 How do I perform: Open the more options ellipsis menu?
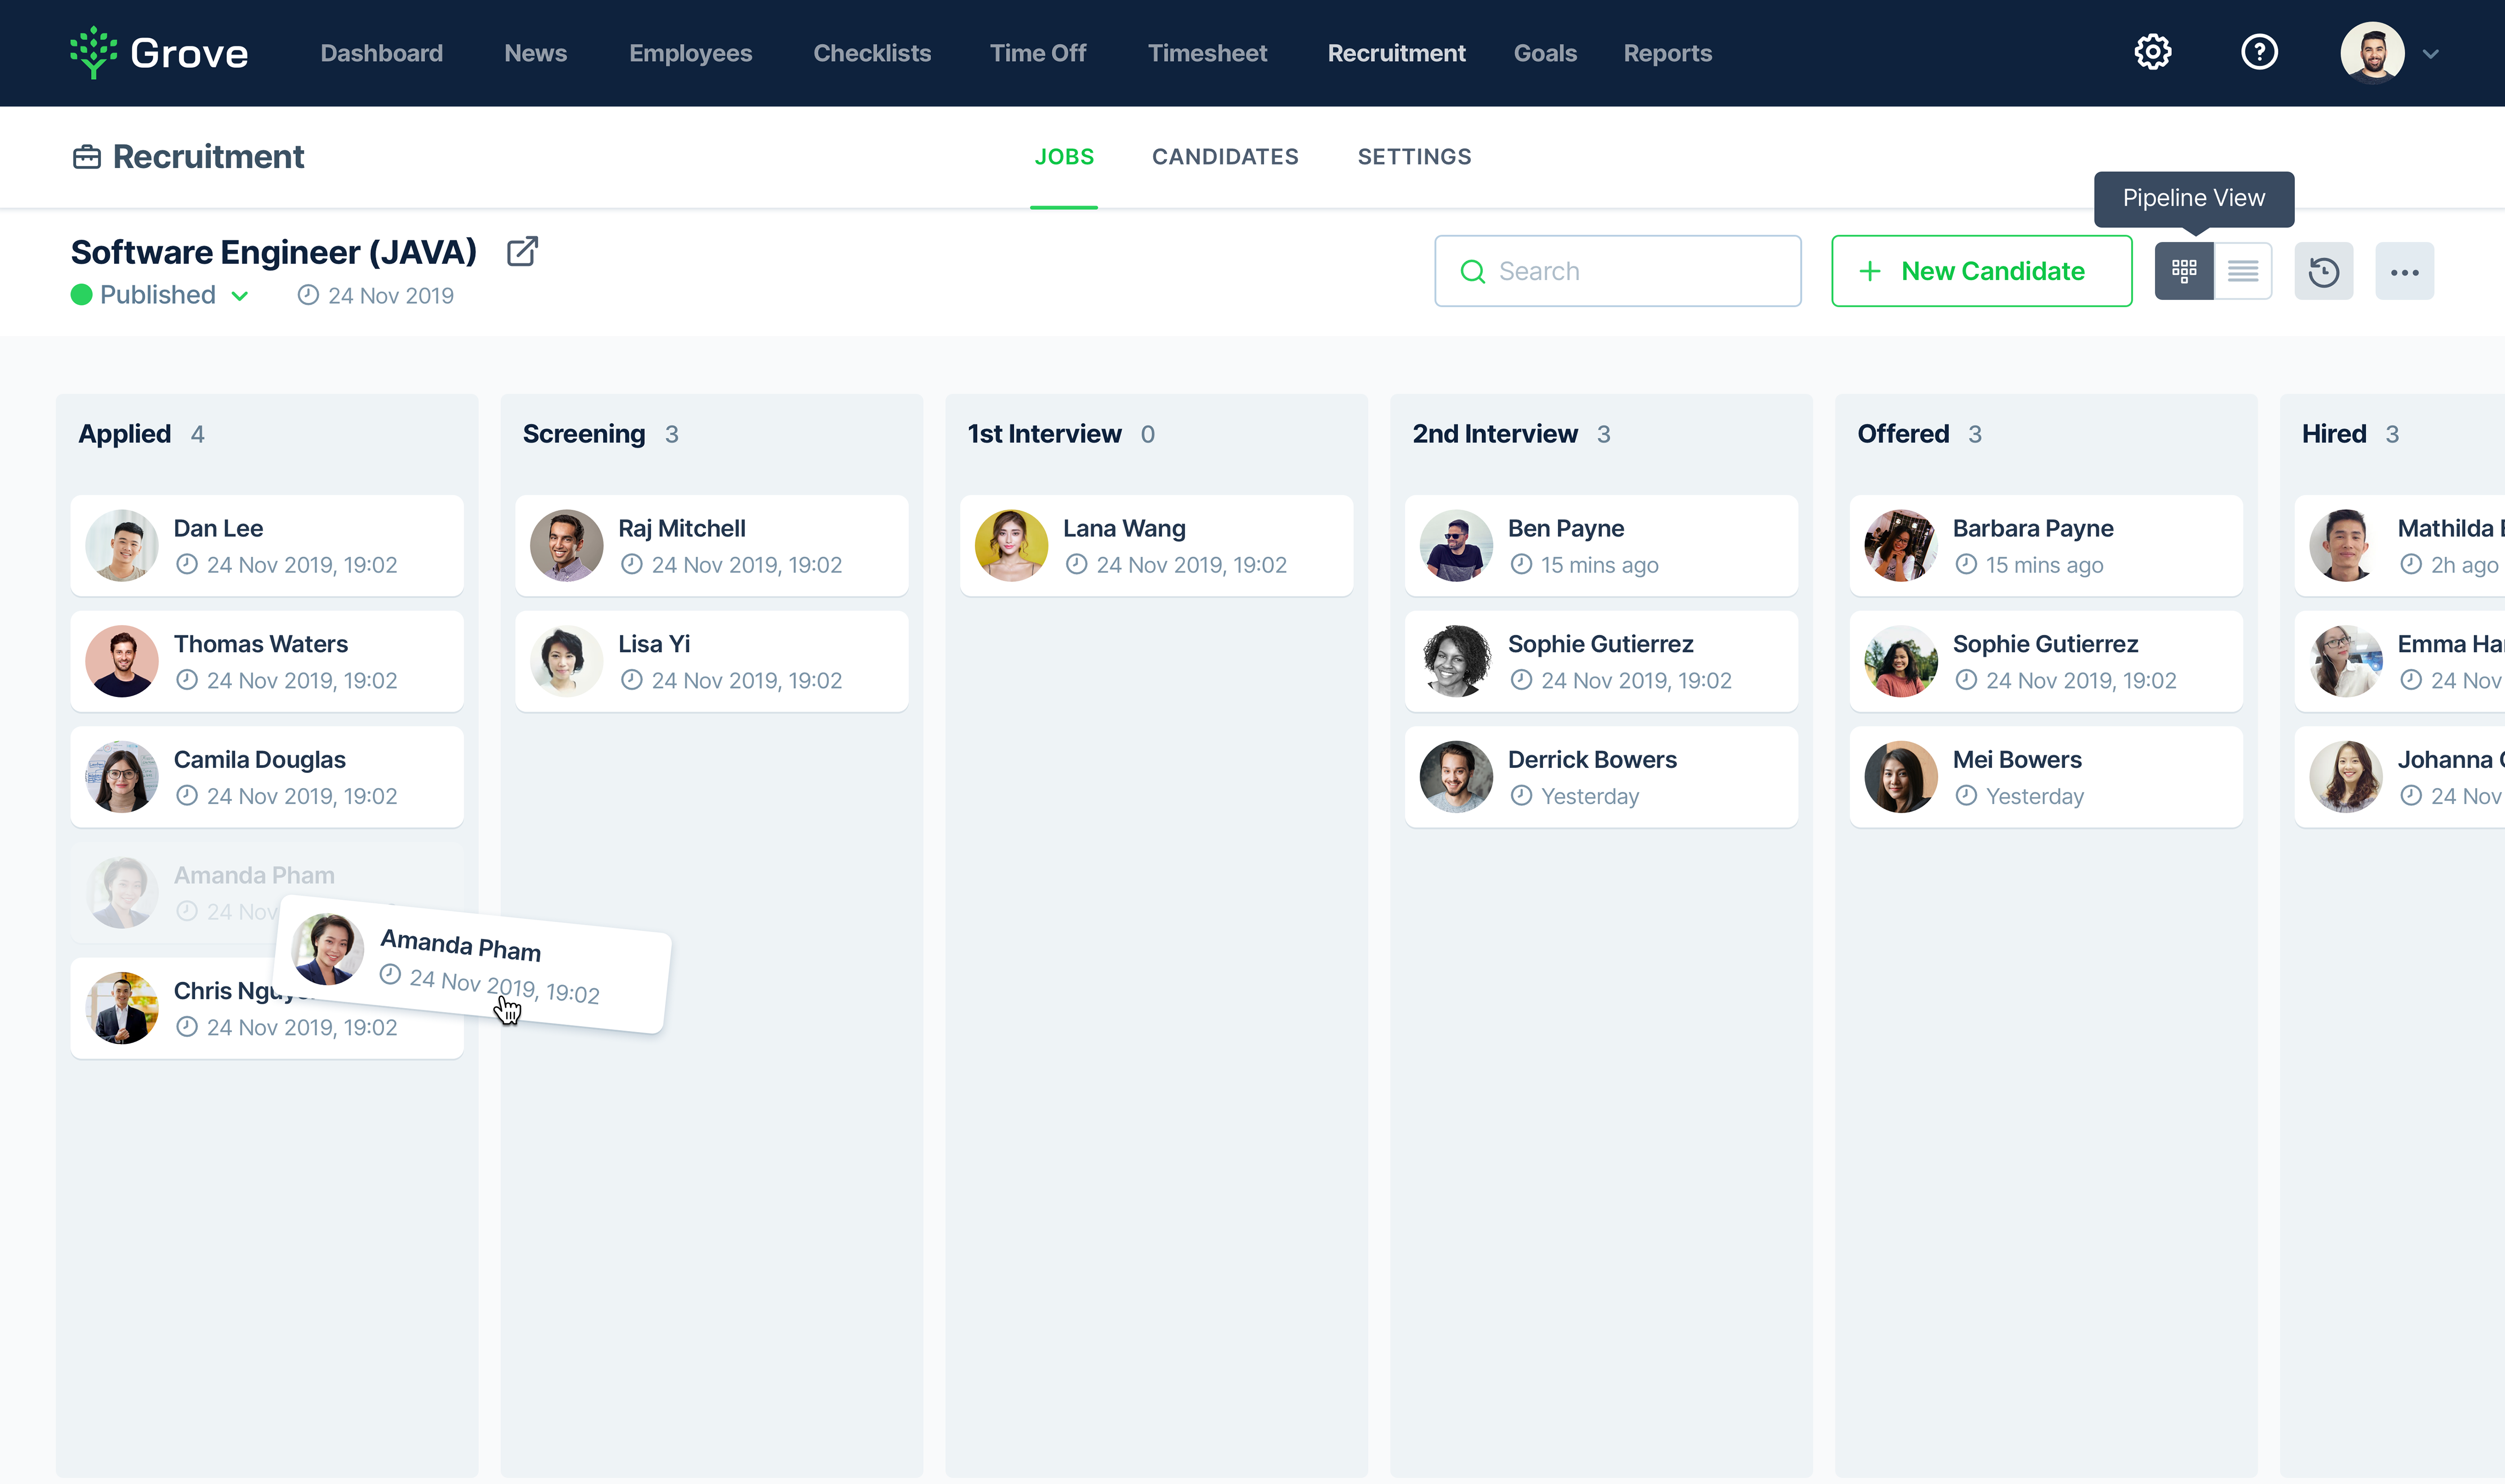2404,271
